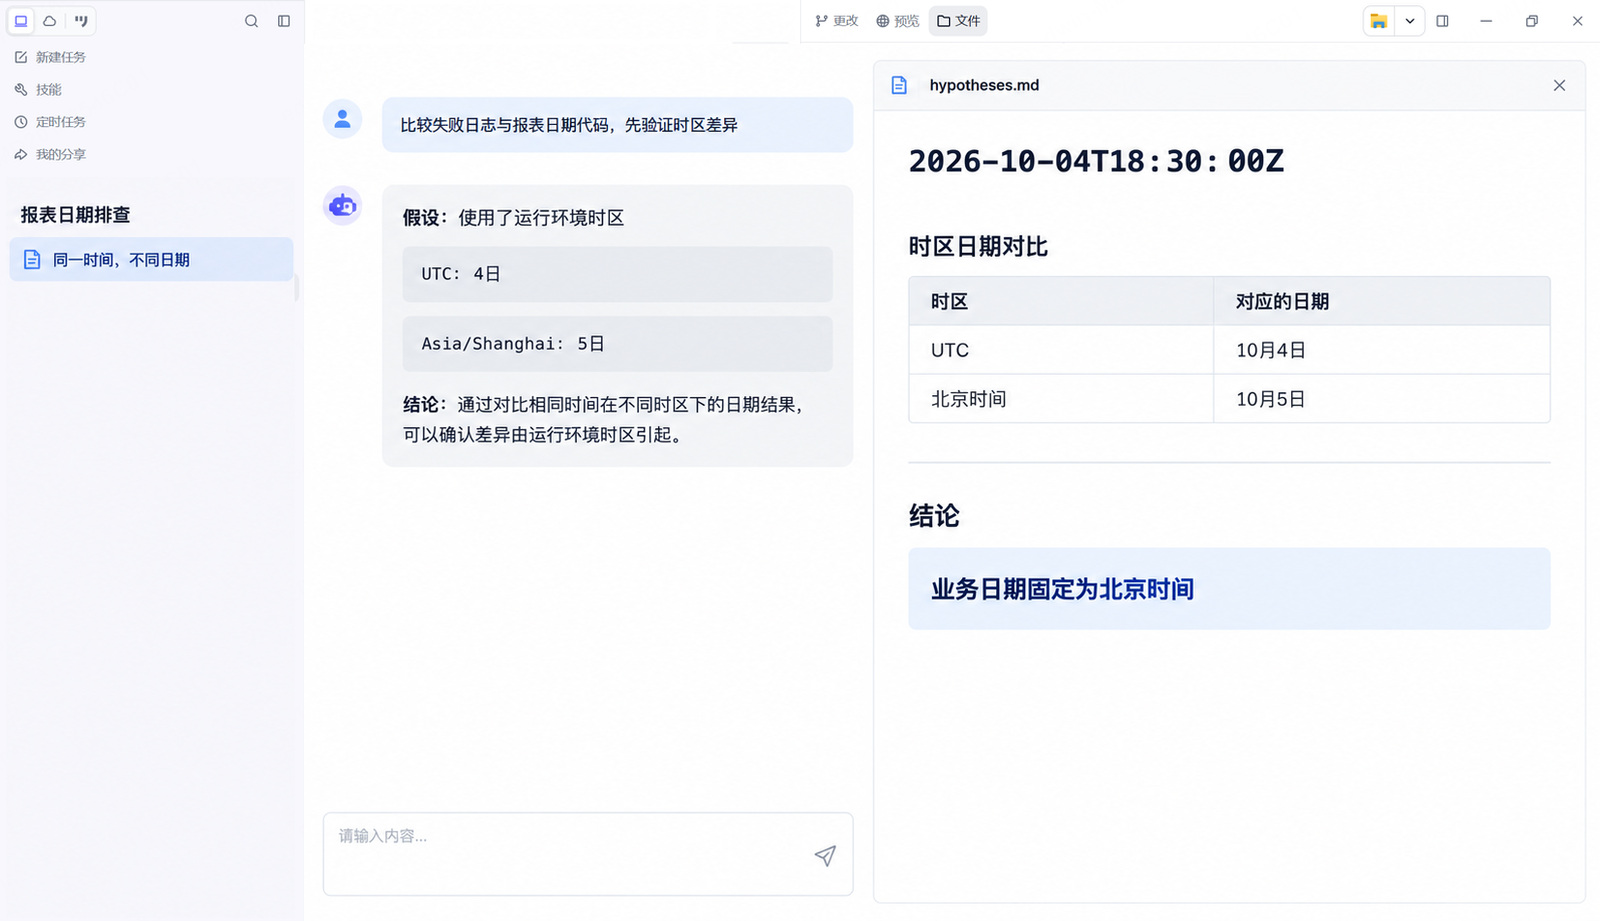Click the 10月4日 table cell

coord(1382,350)
